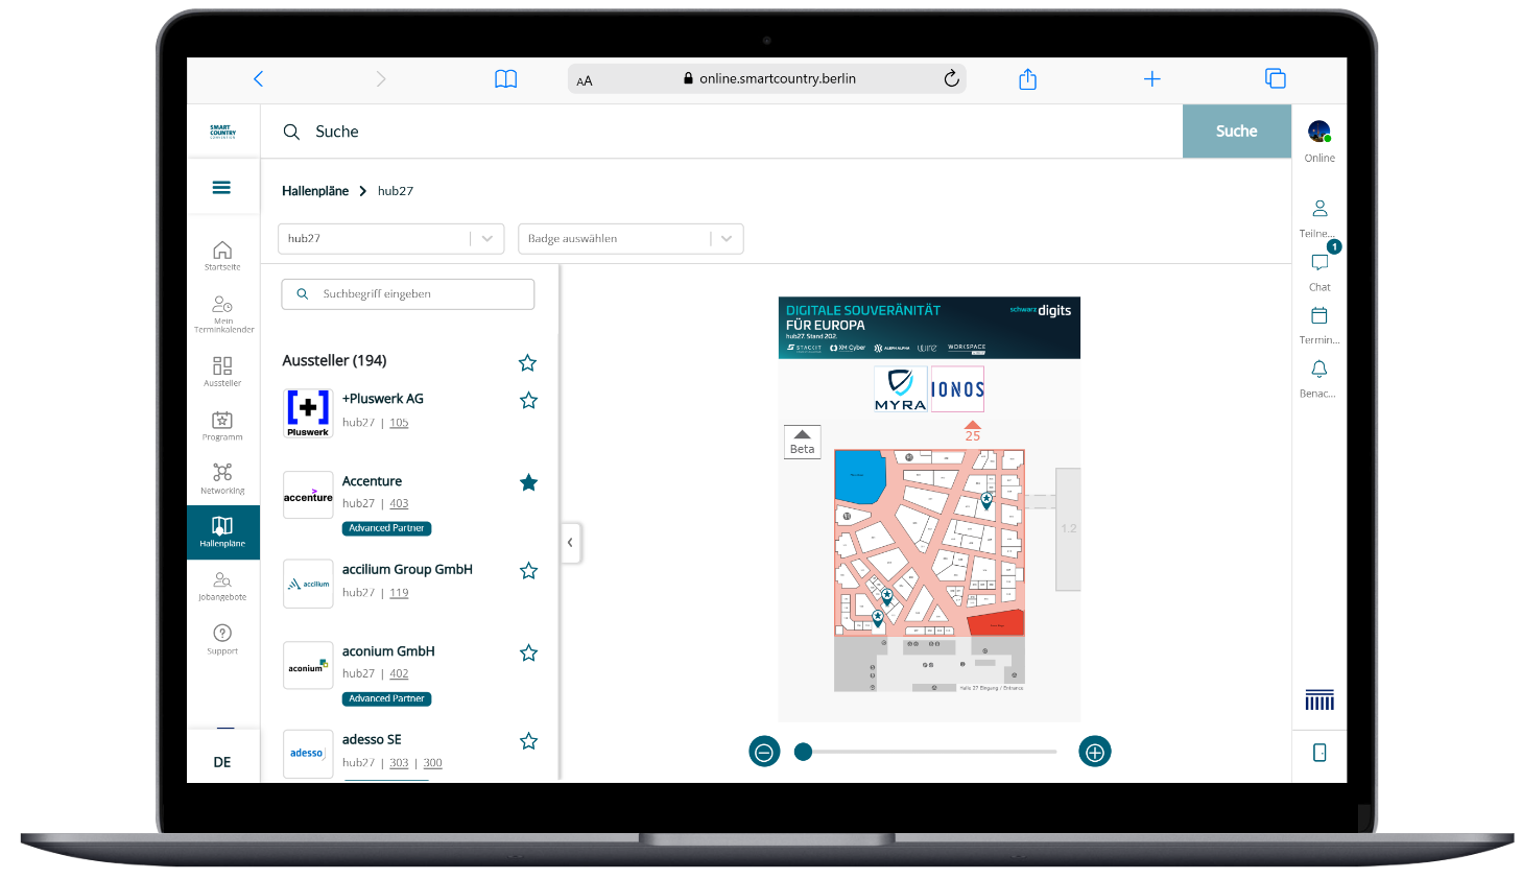Click the notifications bell icon
The height and width of the screenshot is (879, 1522).
pos(1319,370)
